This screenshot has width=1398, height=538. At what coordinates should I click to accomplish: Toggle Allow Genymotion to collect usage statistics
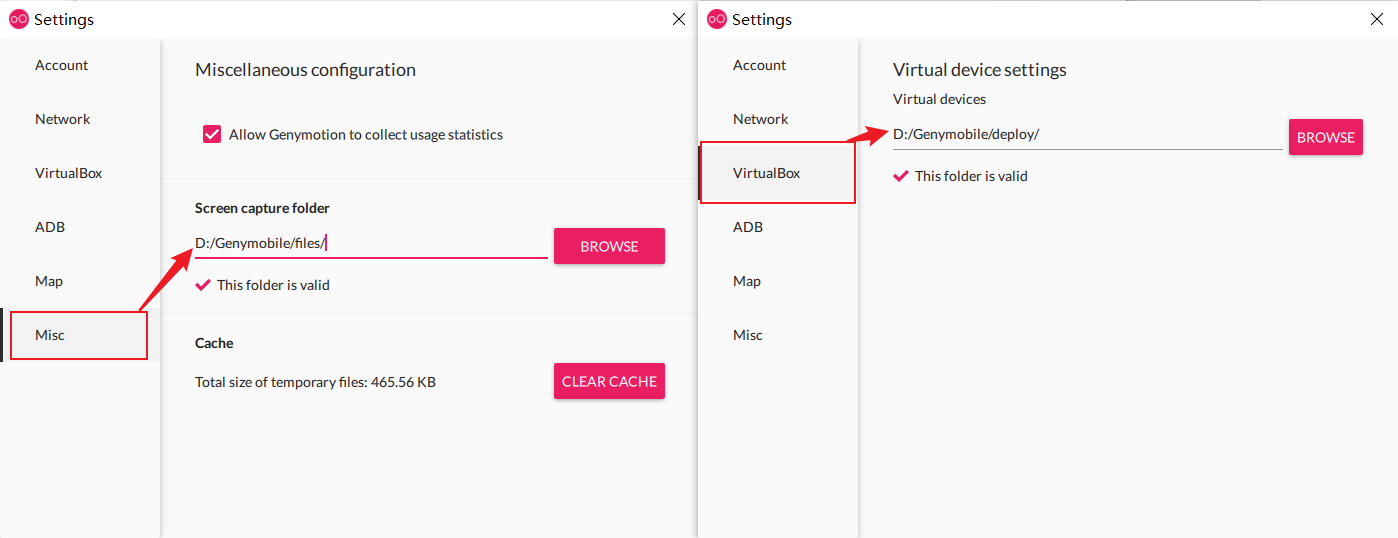click(x=212, y=134)
